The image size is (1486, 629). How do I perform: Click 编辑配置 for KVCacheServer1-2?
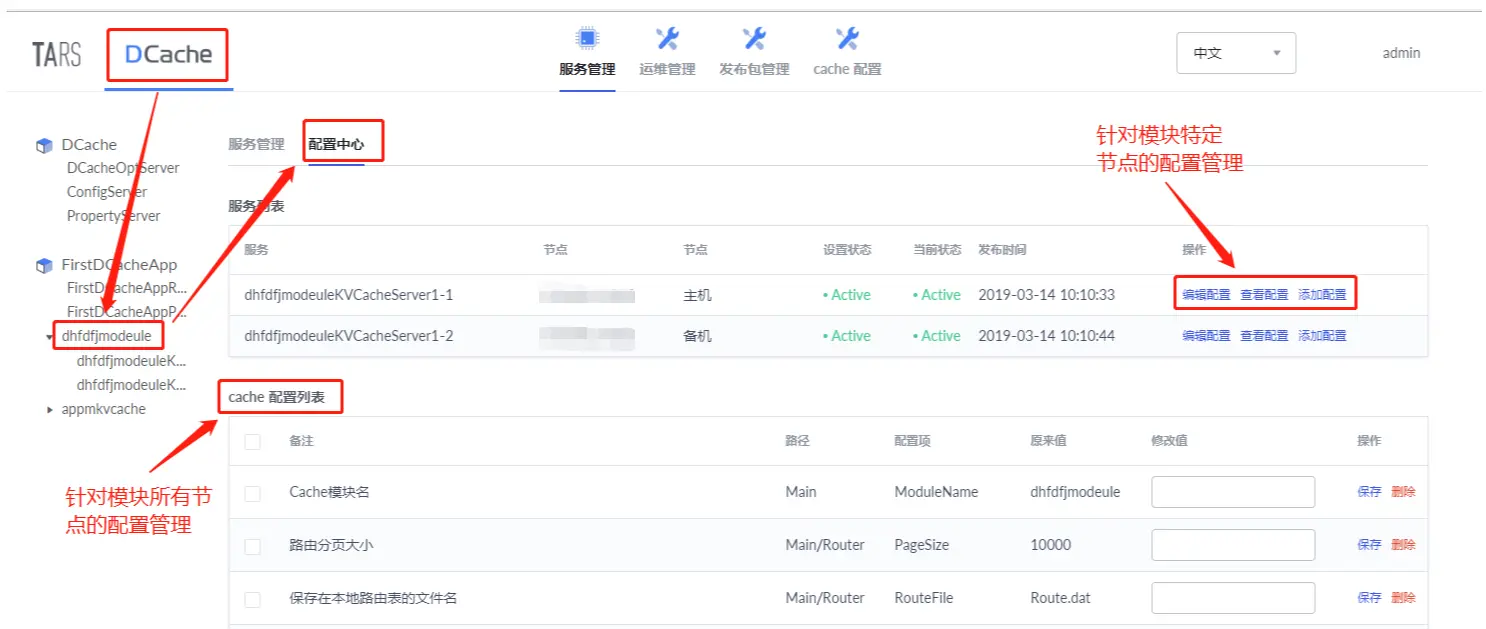(x=1206, y=336)
